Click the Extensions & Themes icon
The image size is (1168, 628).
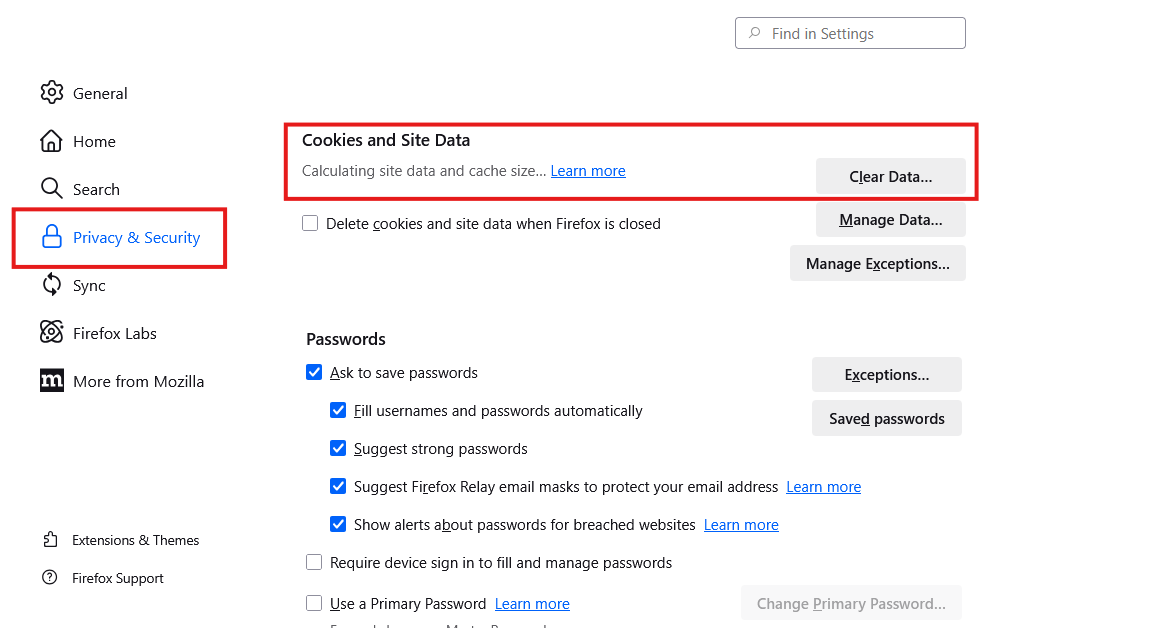[51, 539]
